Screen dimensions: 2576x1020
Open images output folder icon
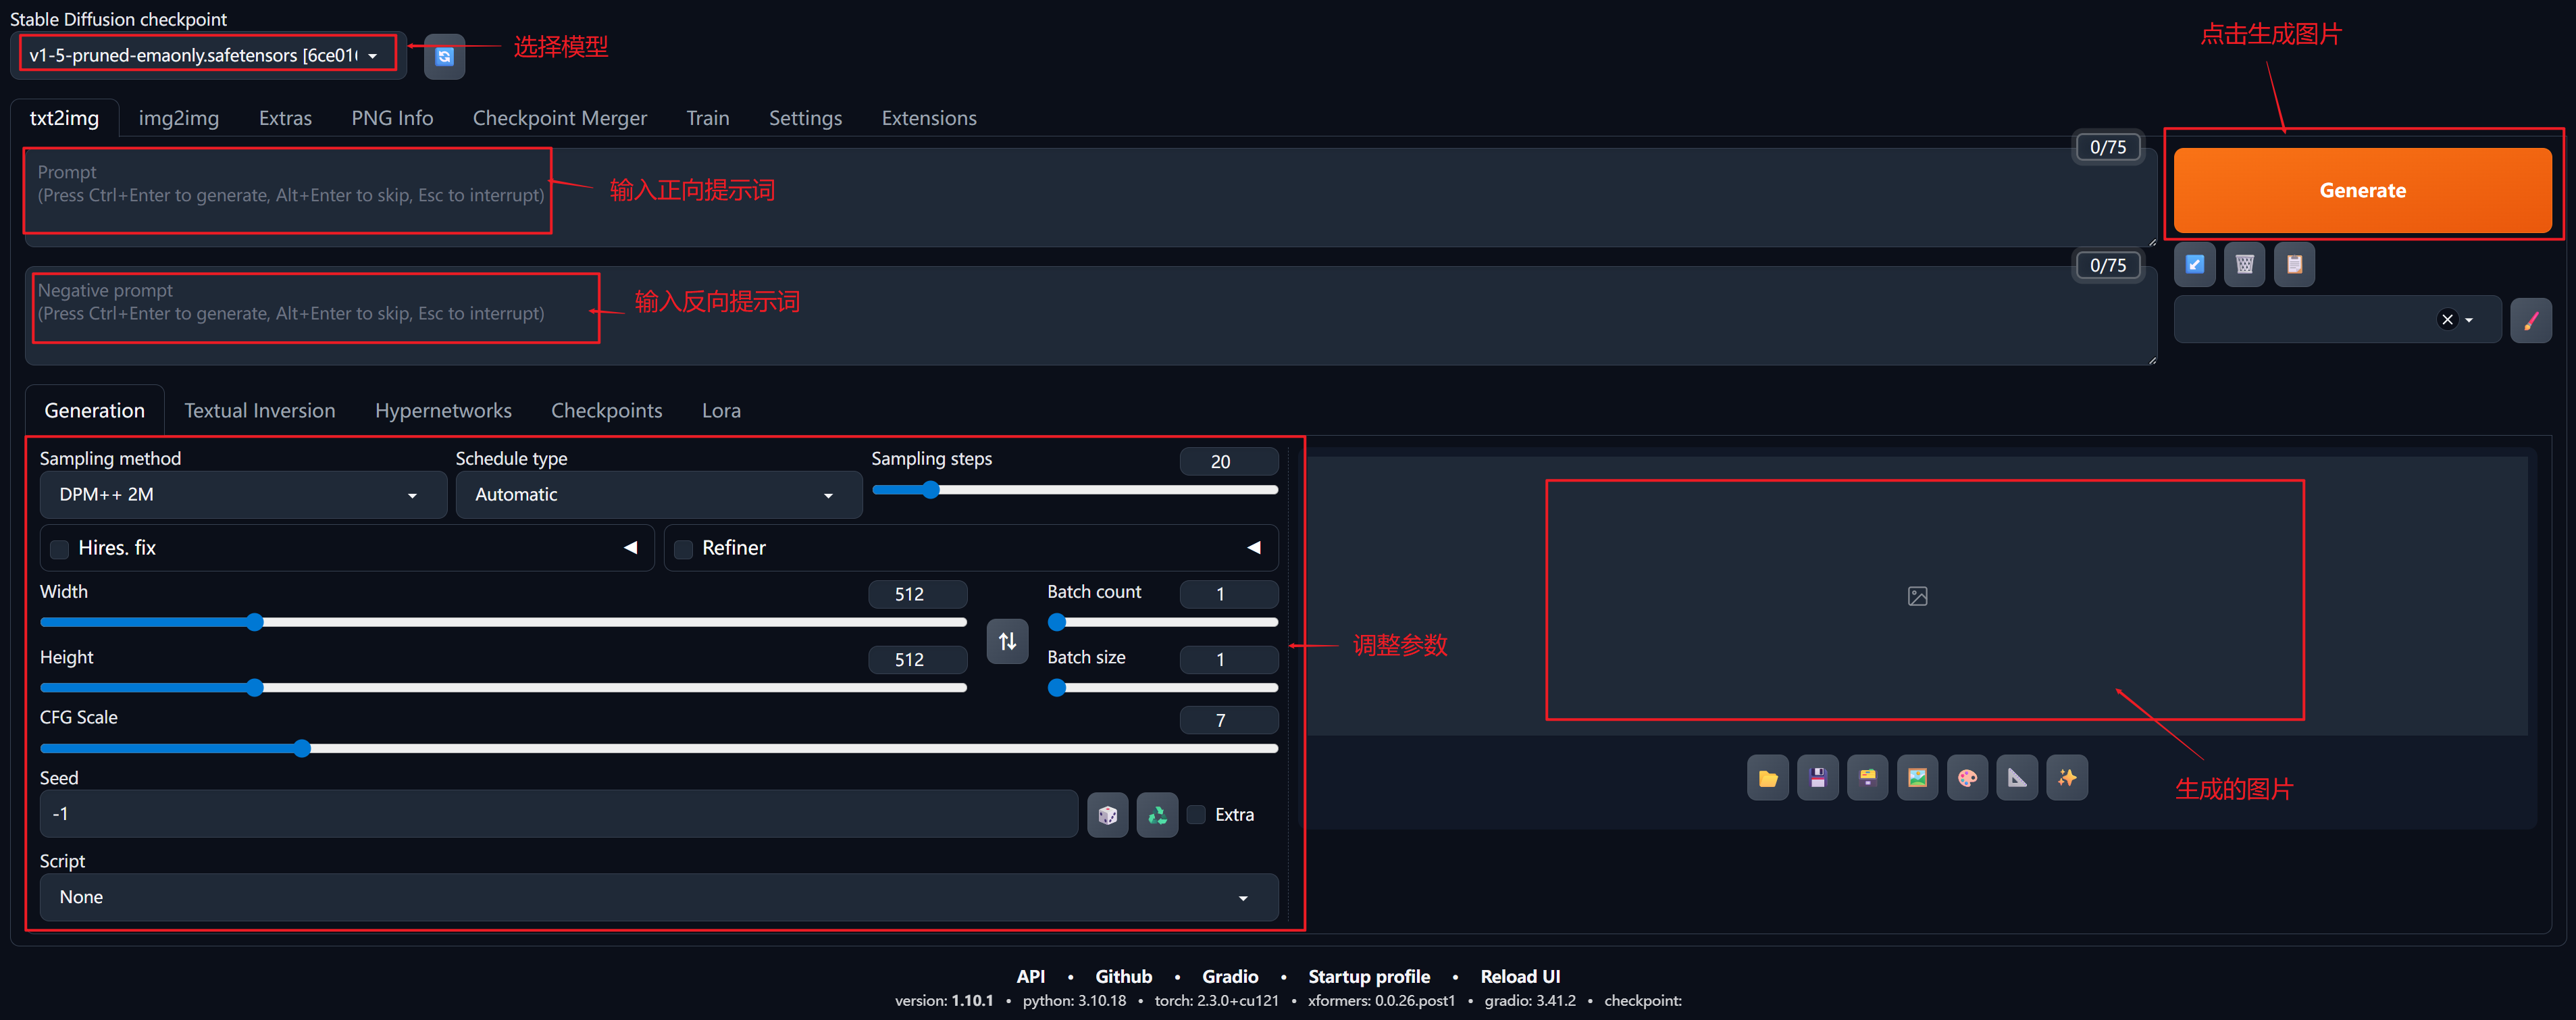point(1767,778)
